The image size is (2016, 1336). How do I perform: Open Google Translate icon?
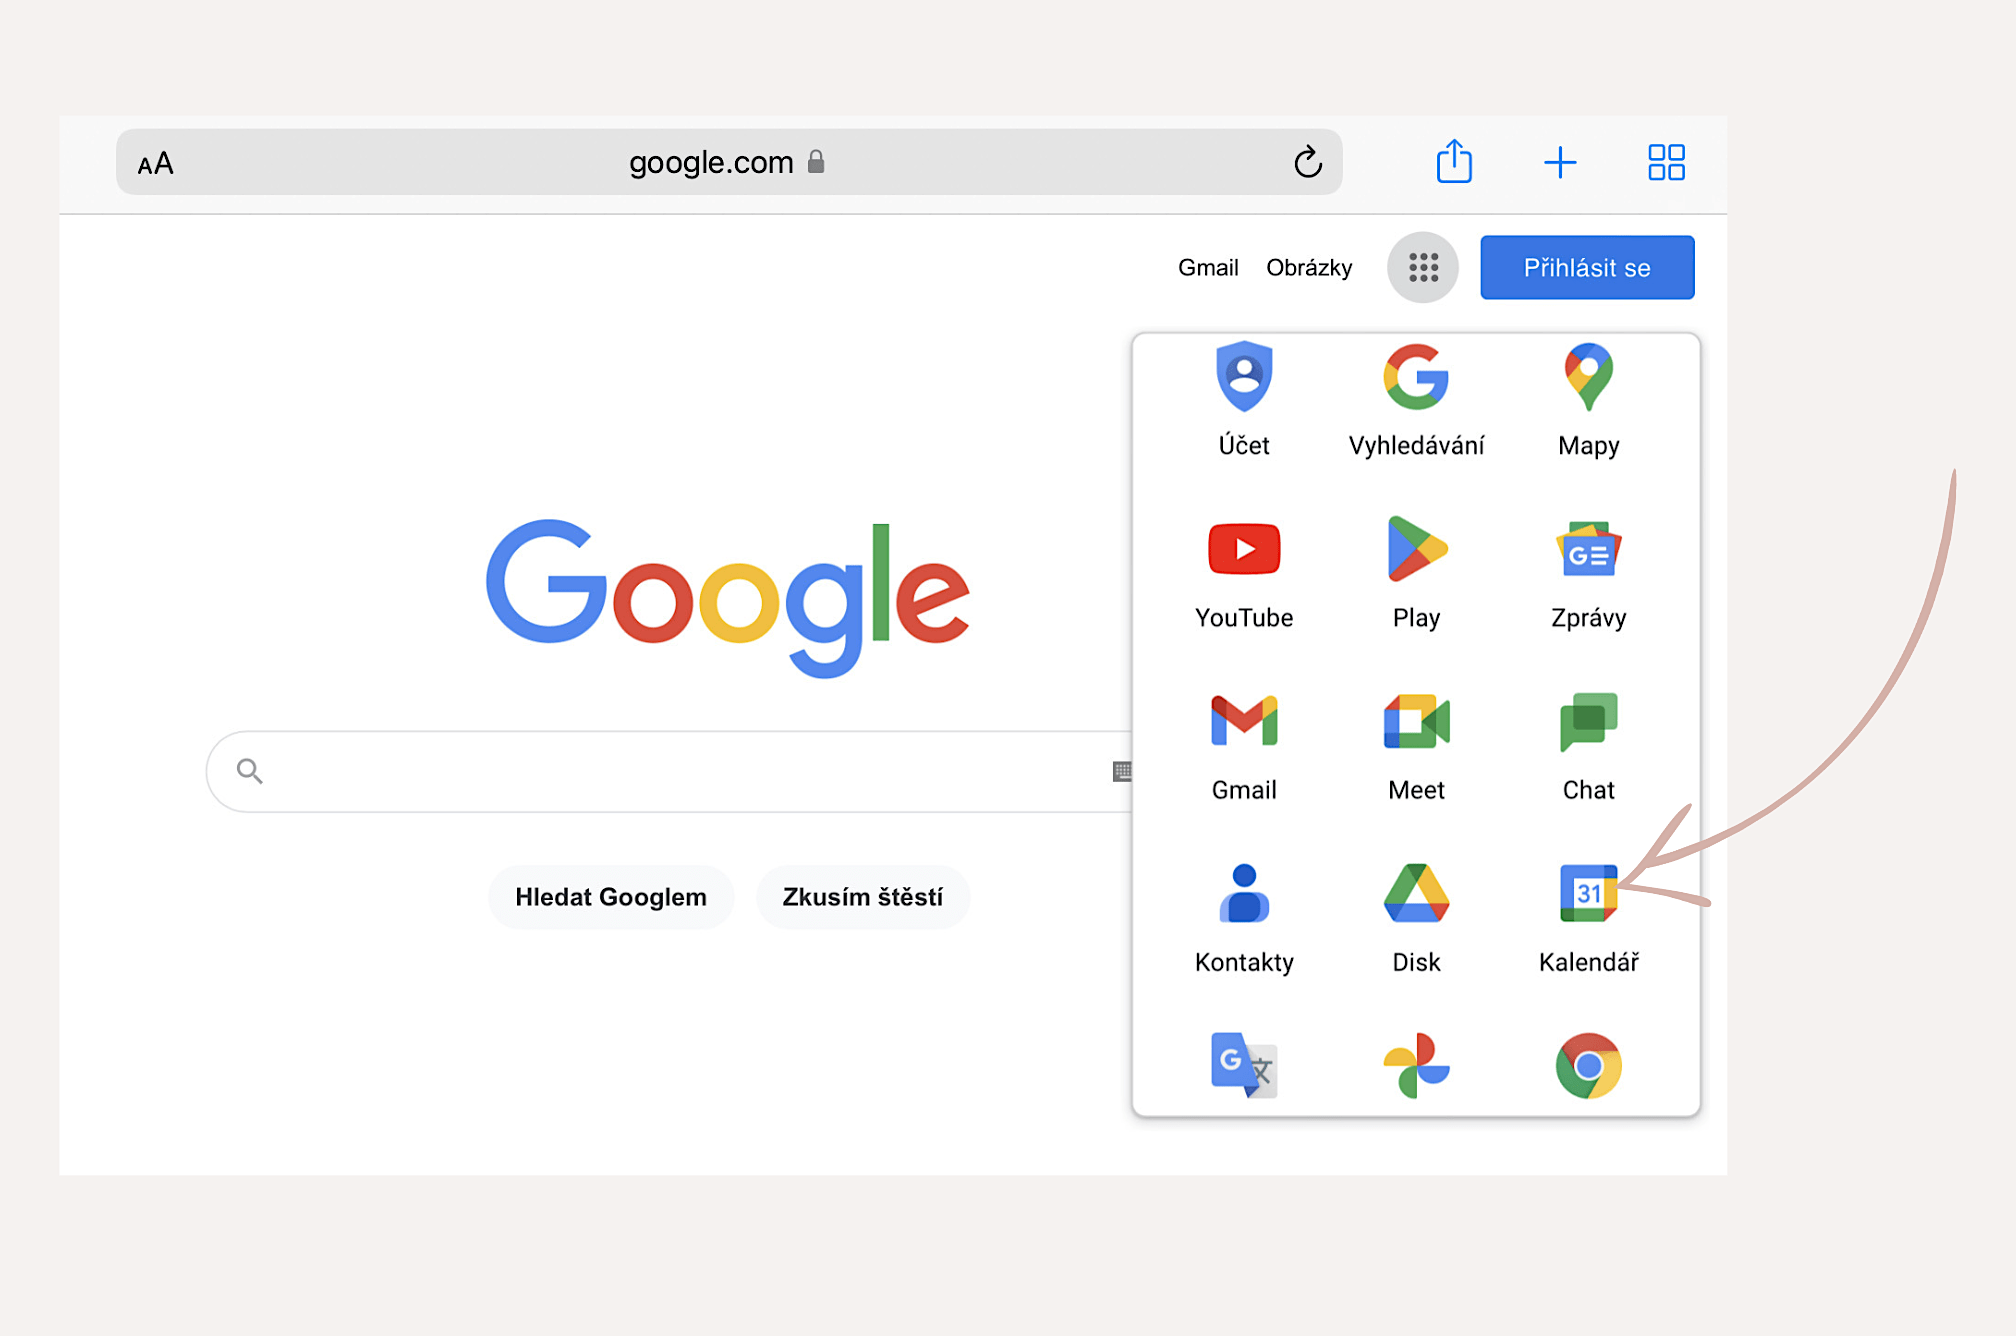(1244, 1065)
